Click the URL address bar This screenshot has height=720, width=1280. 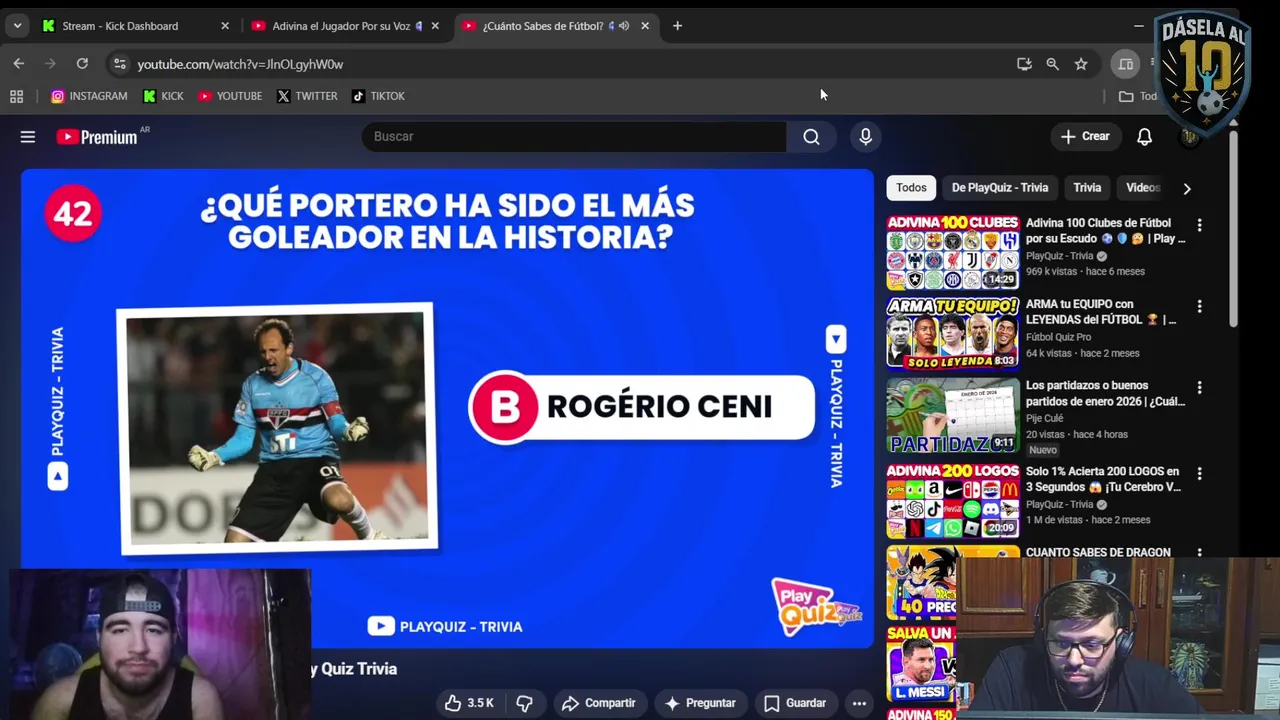560,64
